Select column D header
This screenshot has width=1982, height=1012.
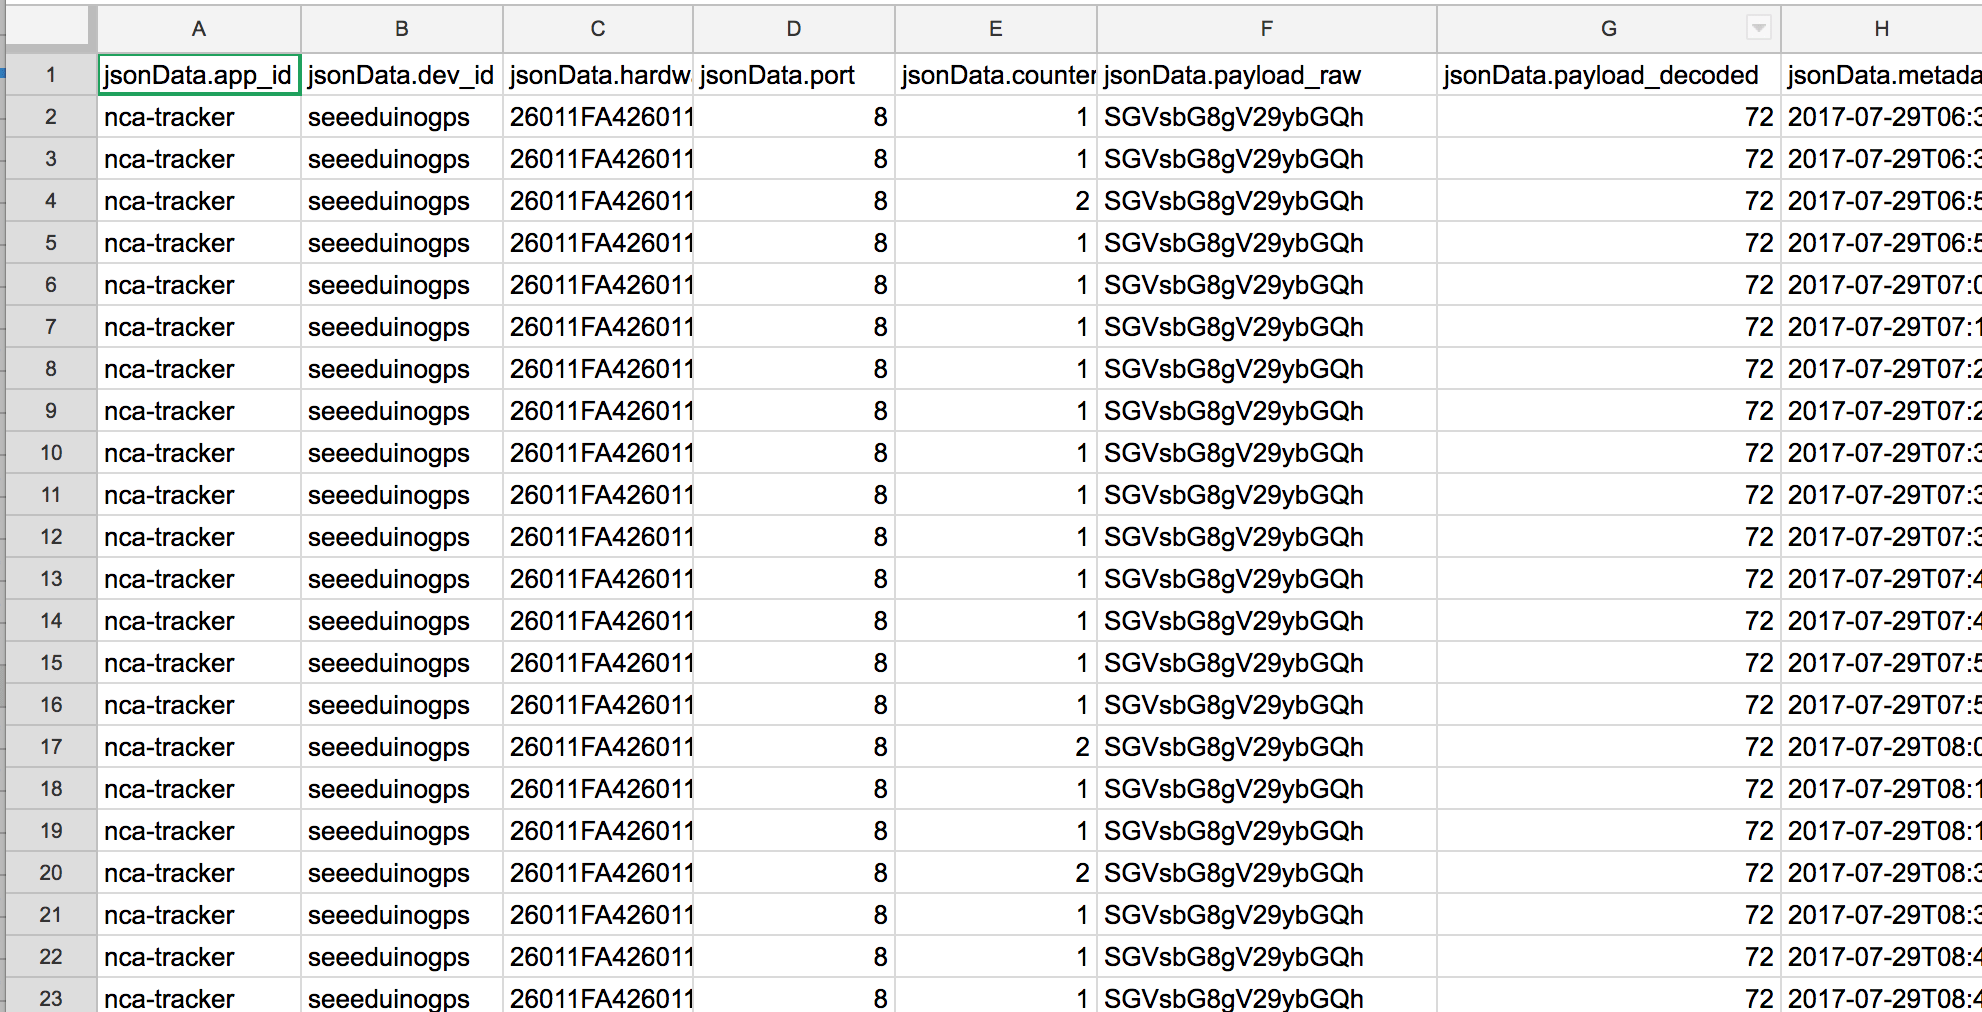(x=794, y=28)
